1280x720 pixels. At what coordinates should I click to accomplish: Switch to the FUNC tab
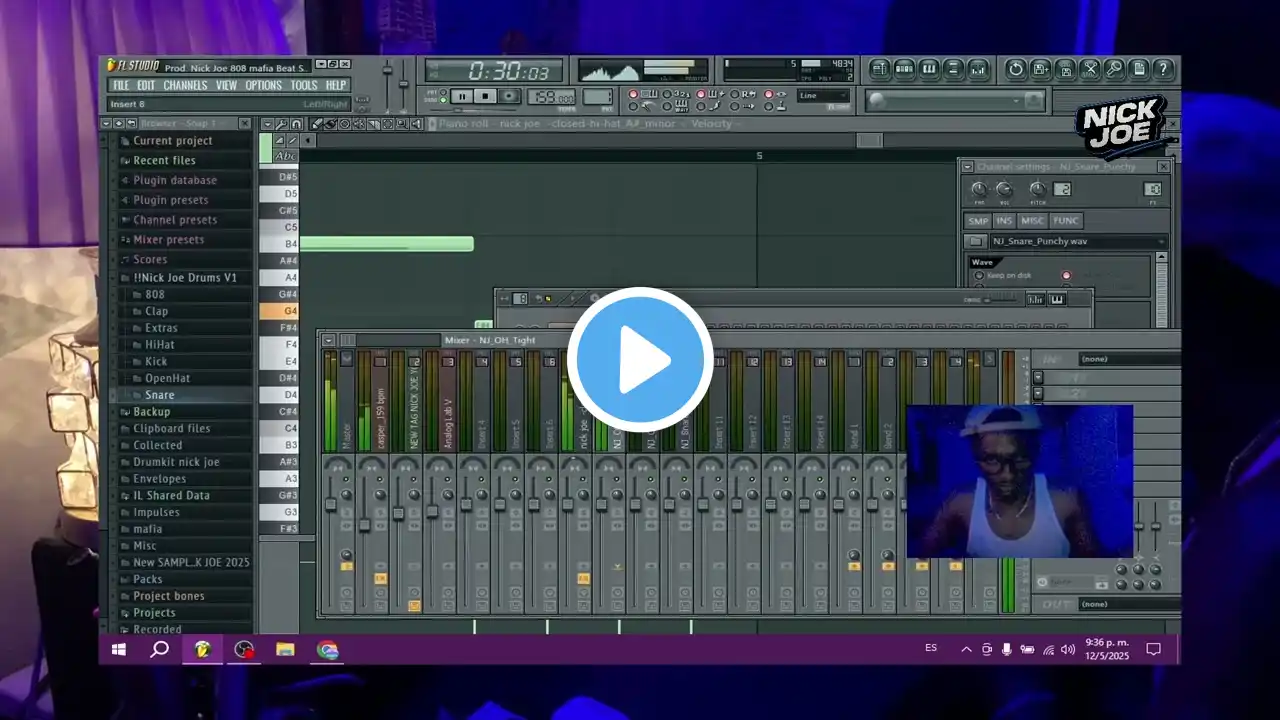(1066, 221)
